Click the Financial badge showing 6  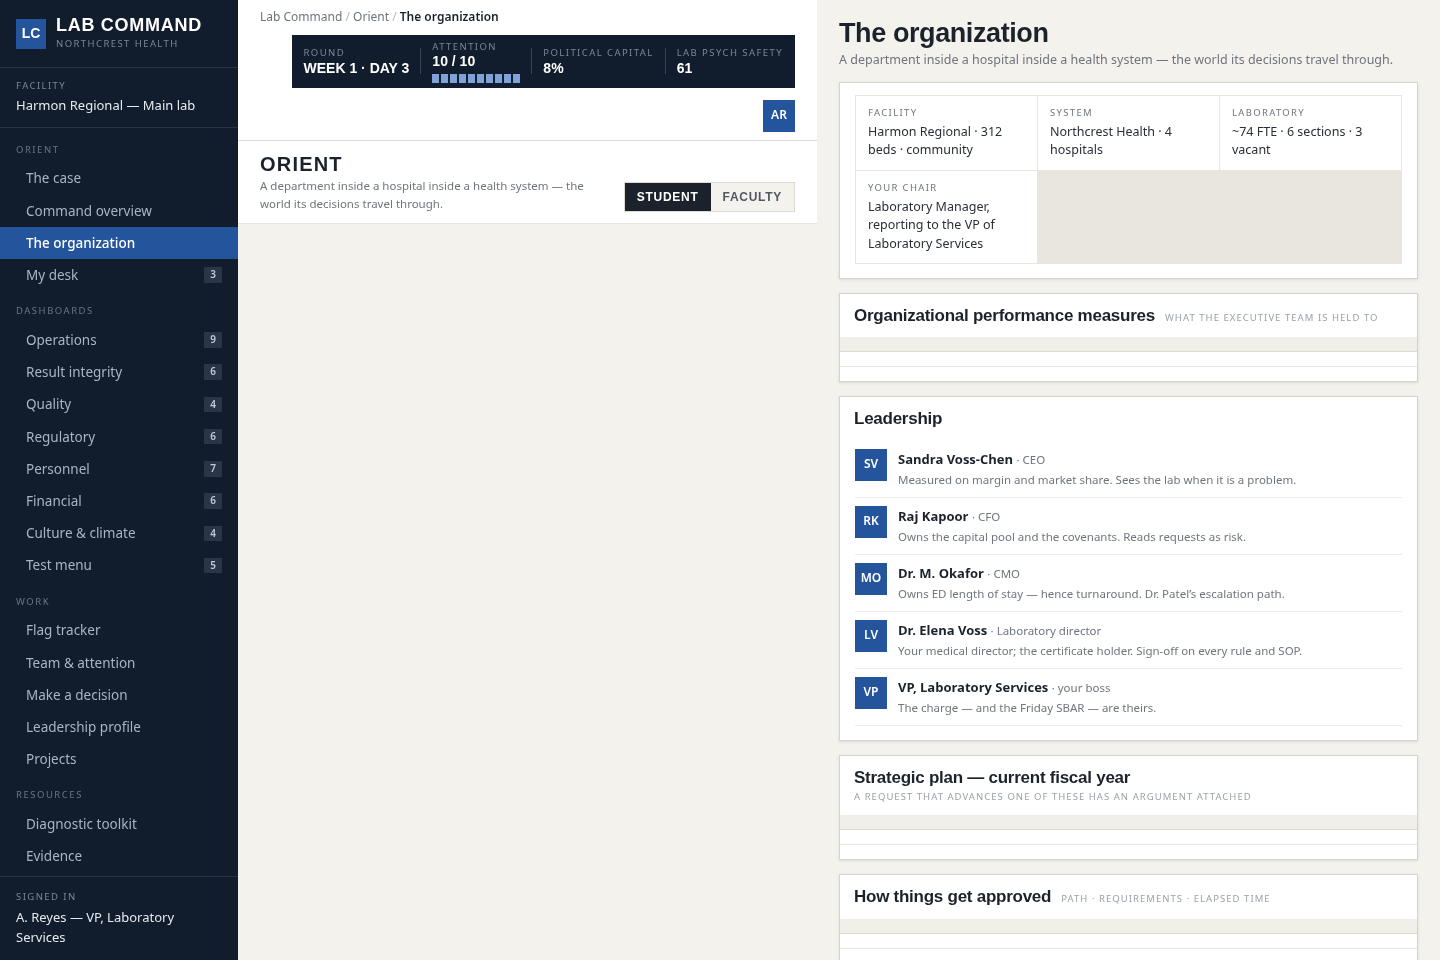pyautogui.click(x=213, y=501)
